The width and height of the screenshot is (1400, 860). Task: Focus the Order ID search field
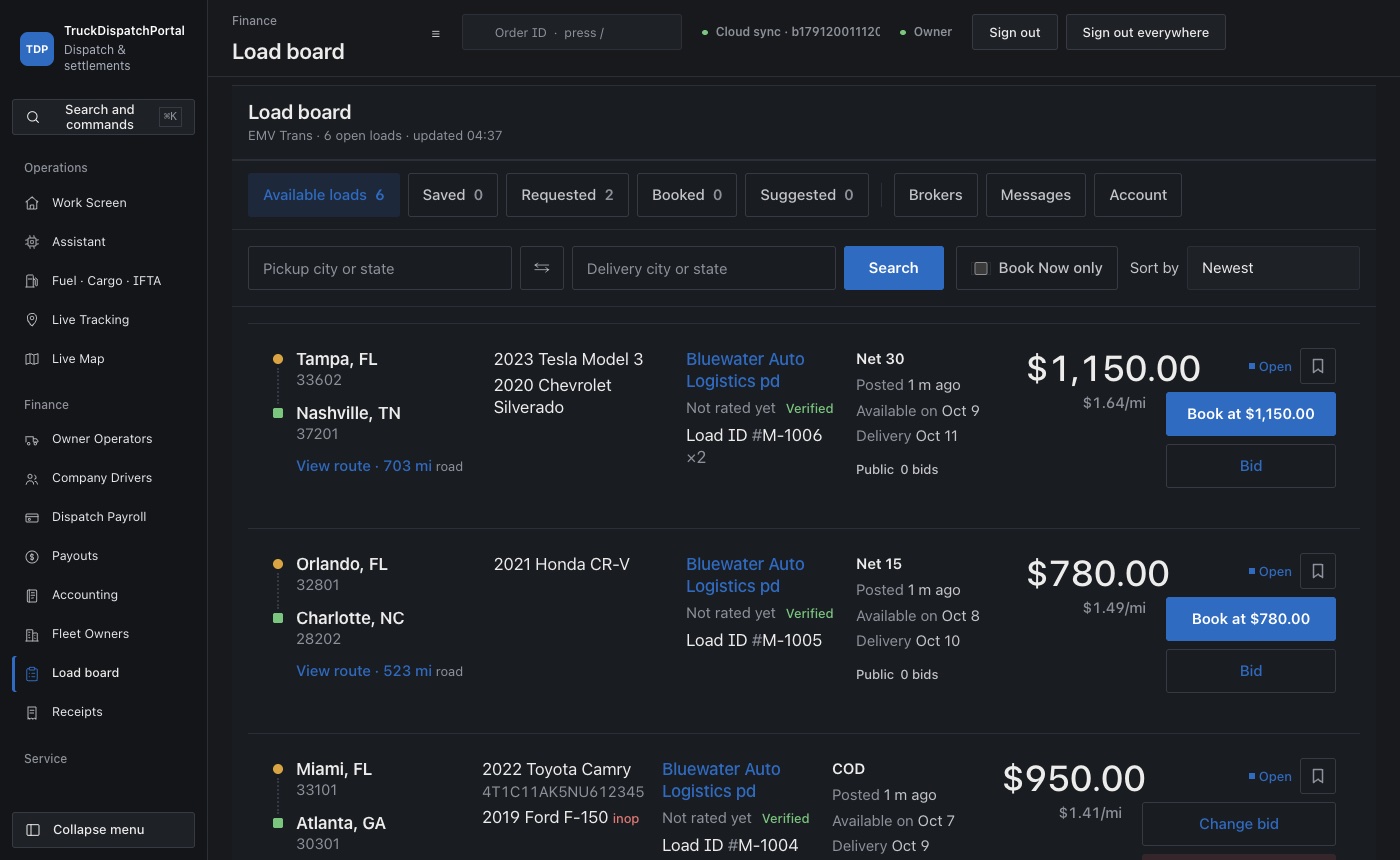tap(572, 32)
